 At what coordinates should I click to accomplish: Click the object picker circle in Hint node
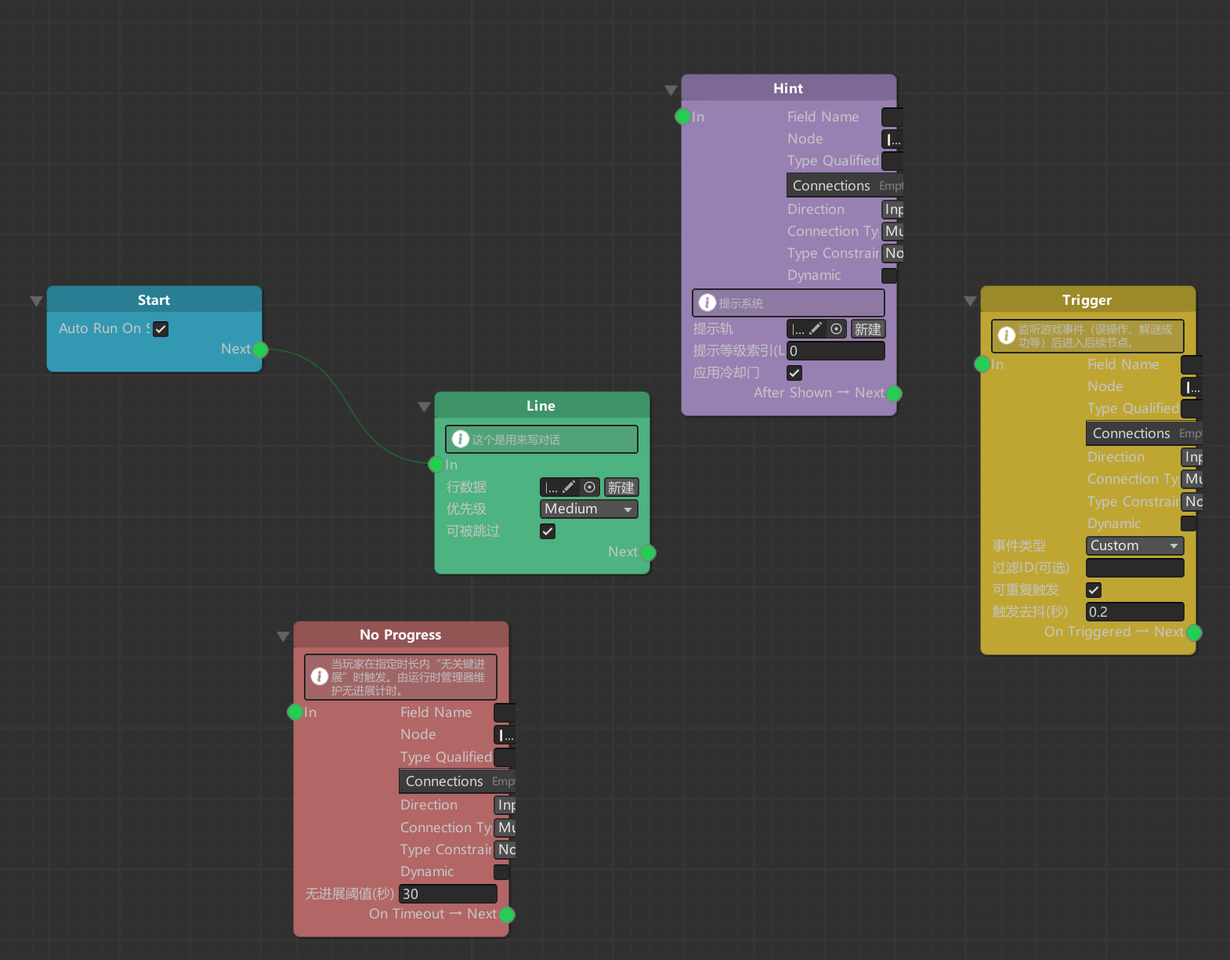click(x=837, y=328)
